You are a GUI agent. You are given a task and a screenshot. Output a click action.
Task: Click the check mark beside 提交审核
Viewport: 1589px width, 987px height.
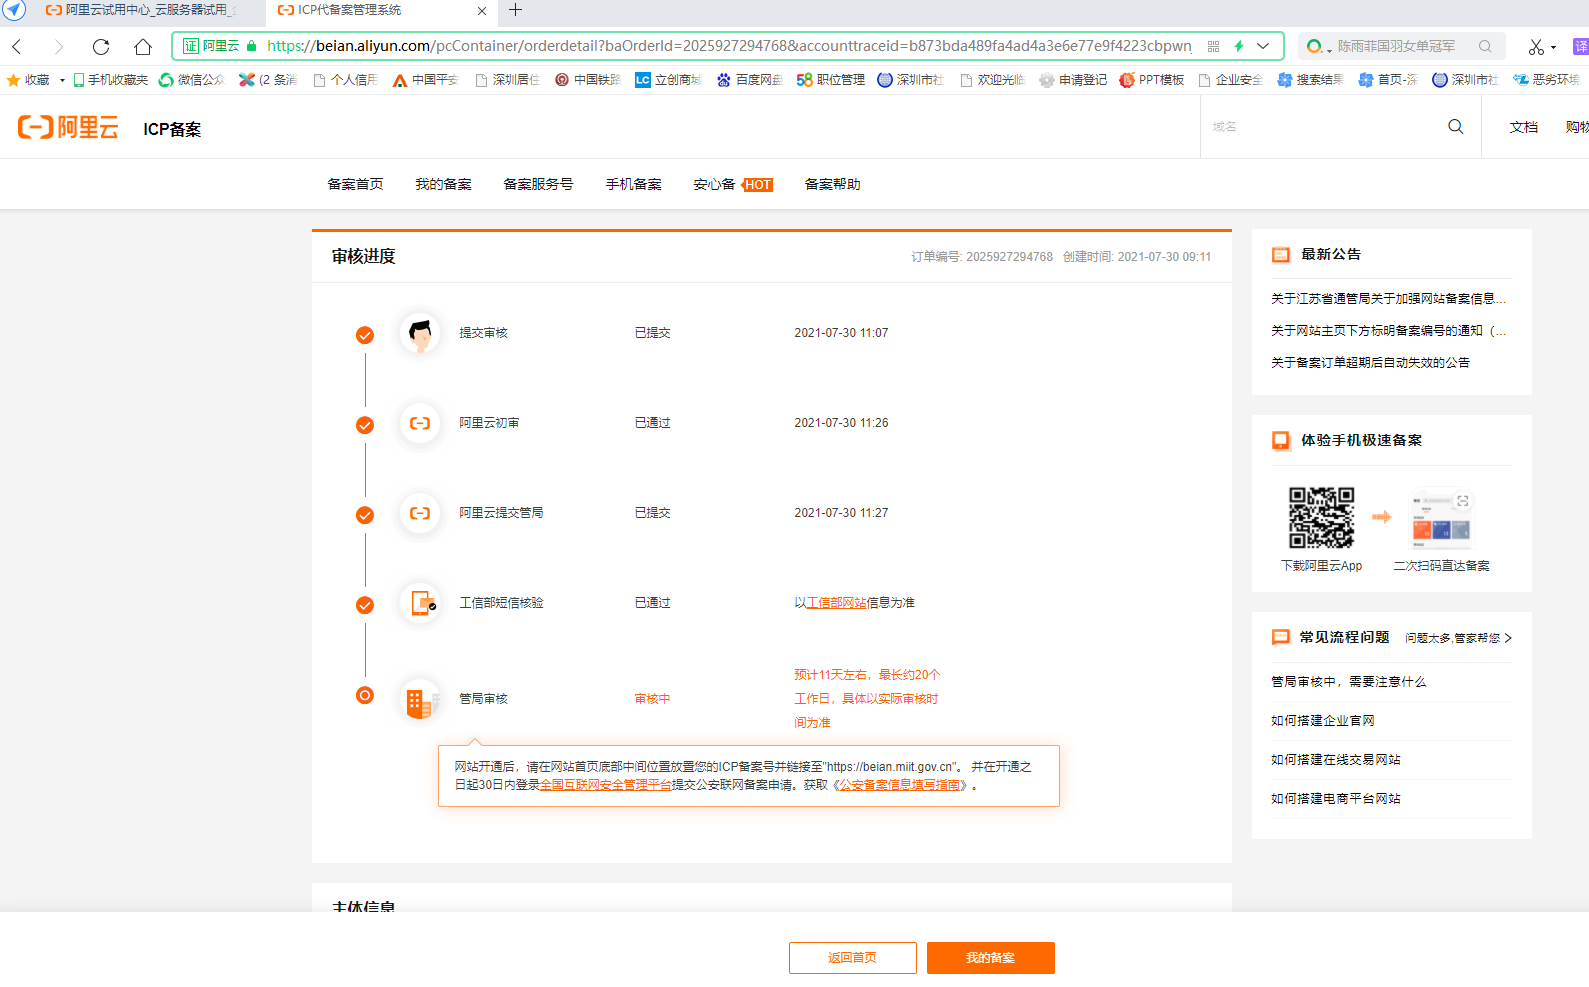tap(365, 335)
